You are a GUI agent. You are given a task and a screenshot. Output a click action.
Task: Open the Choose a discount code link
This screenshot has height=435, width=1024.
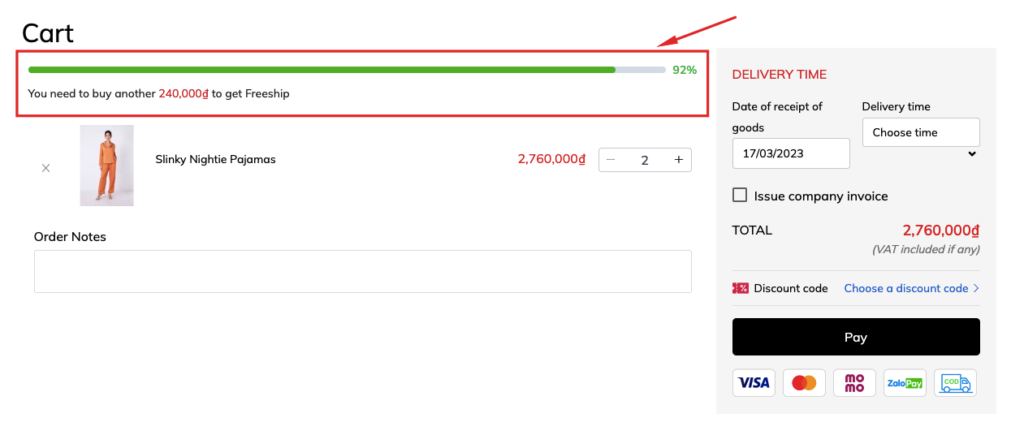click(906, 288)
